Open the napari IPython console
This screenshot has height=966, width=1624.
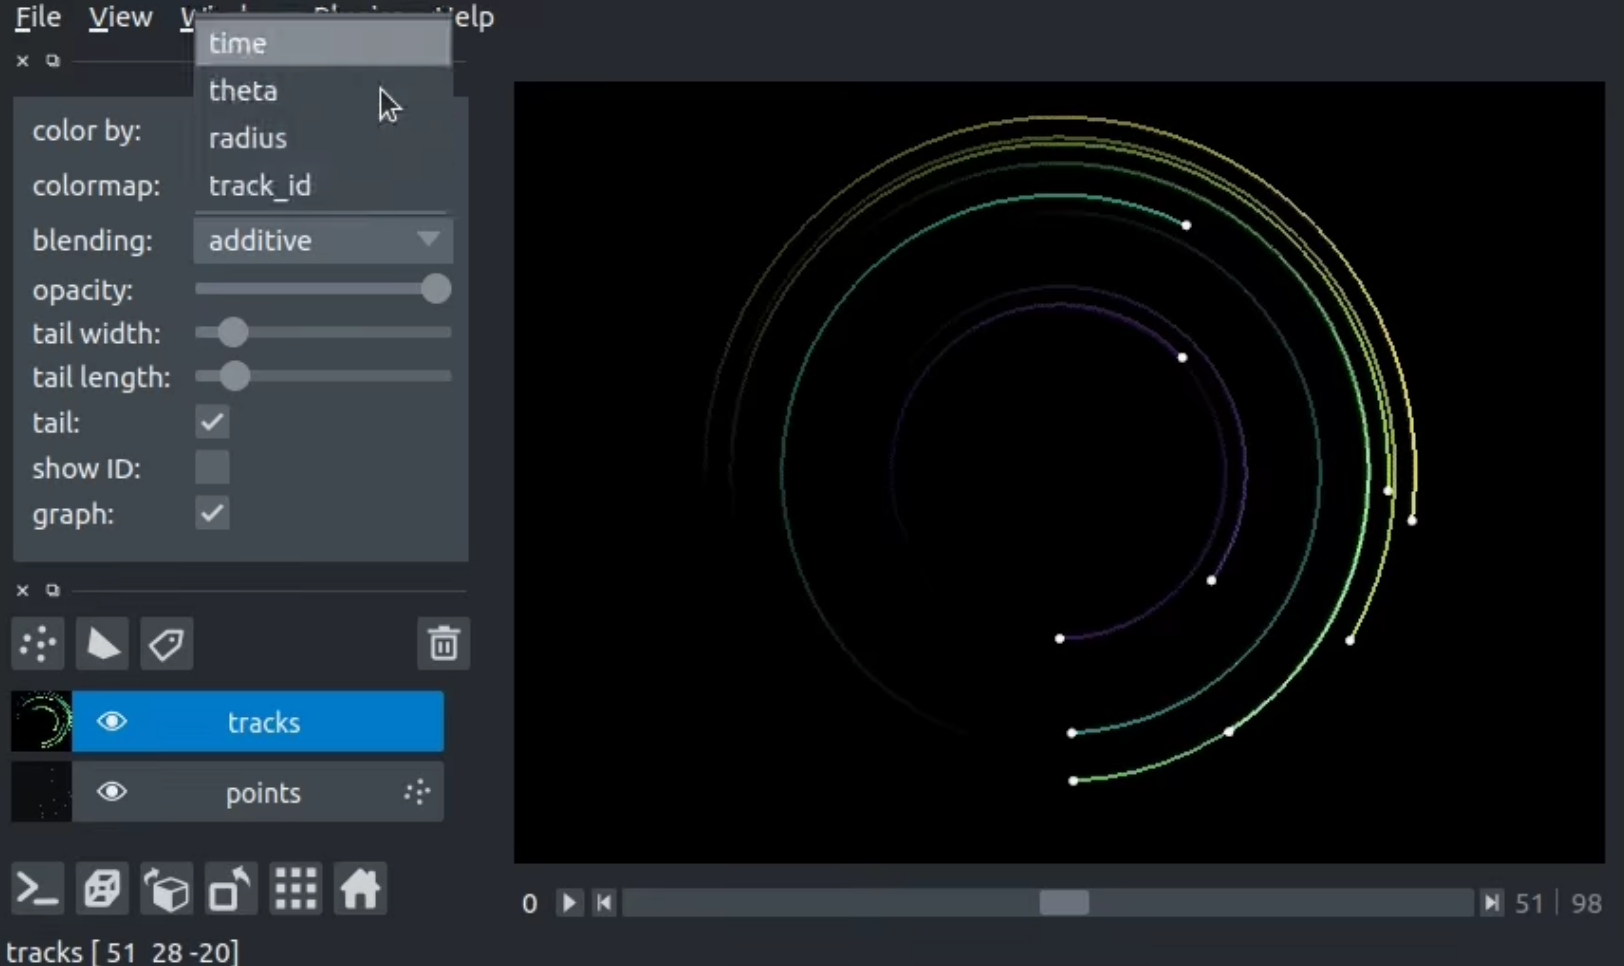coord(38,888)
